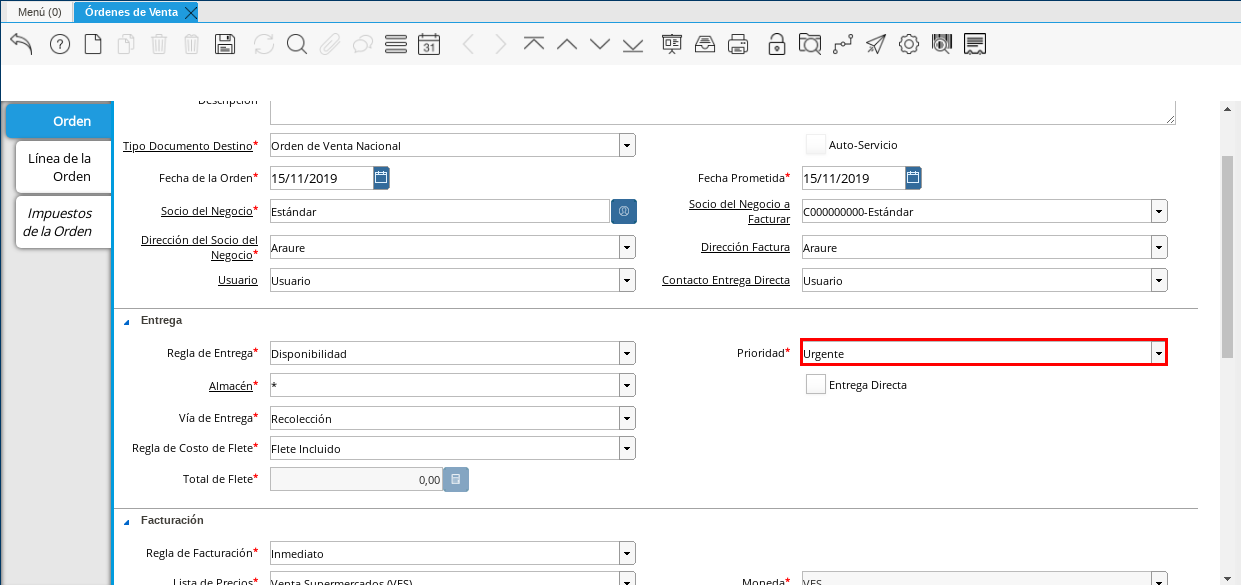Create a new record with the blank page icon
Image resolution: width=1241 pixels, height=585 pixels.
93,44
